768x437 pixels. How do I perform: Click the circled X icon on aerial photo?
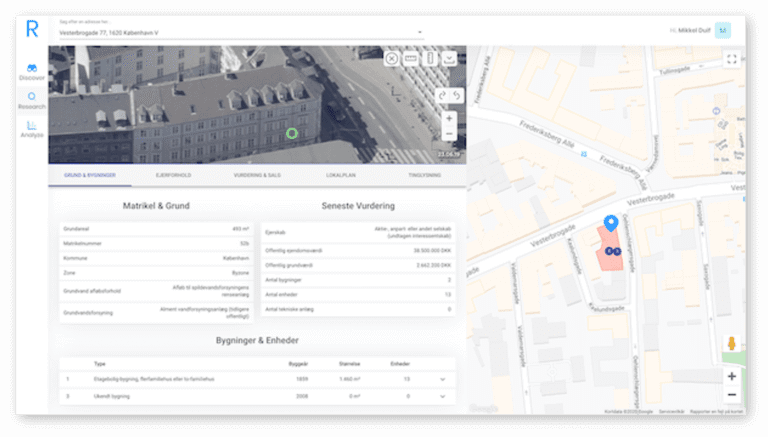click(392, 59)
